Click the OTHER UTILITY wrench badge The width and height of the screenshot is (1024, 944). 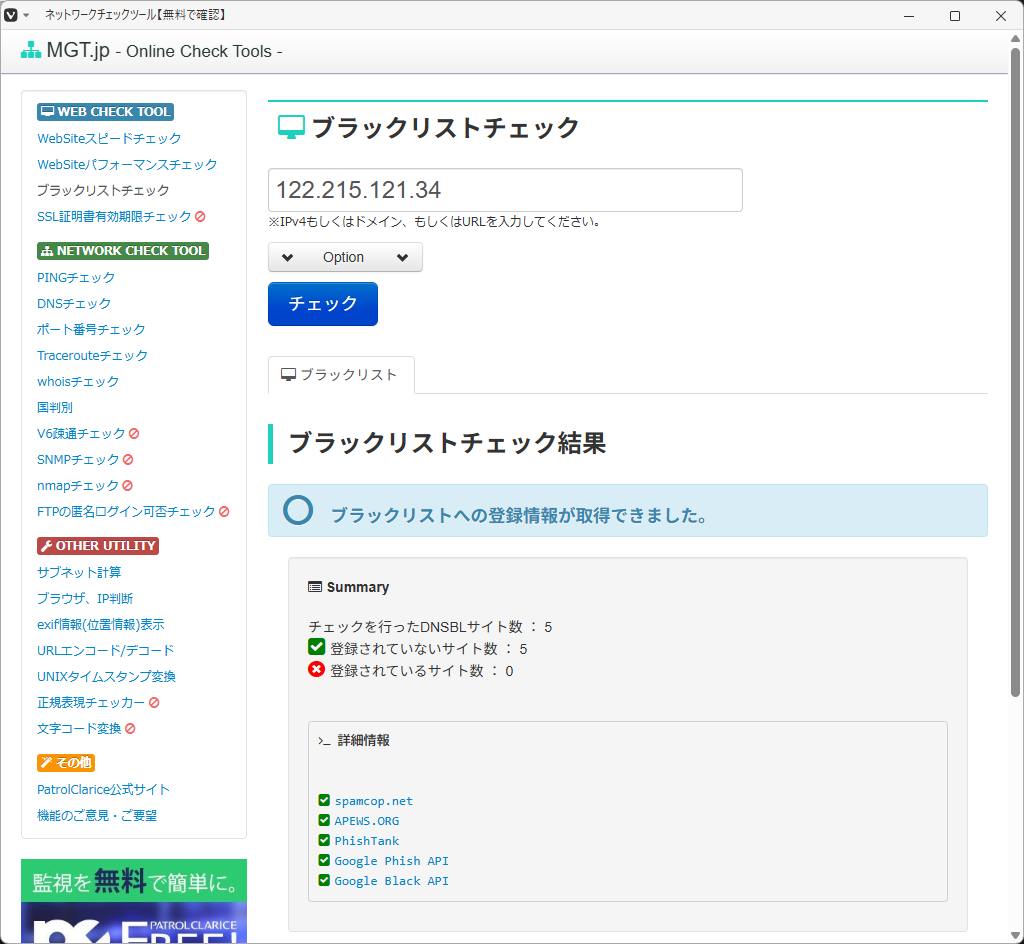click(98, 546)
